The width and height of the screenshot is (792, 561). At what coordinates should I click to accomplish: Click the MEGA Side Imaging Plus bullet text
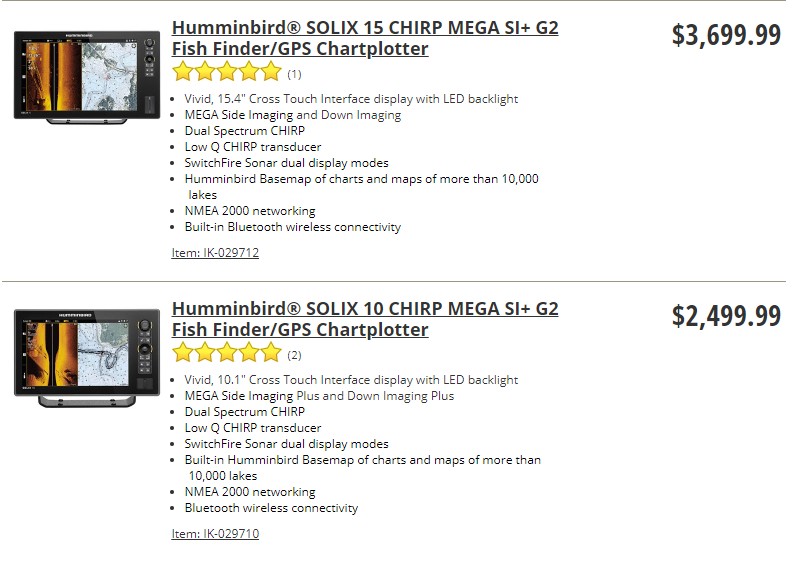(x=319, y=396)
